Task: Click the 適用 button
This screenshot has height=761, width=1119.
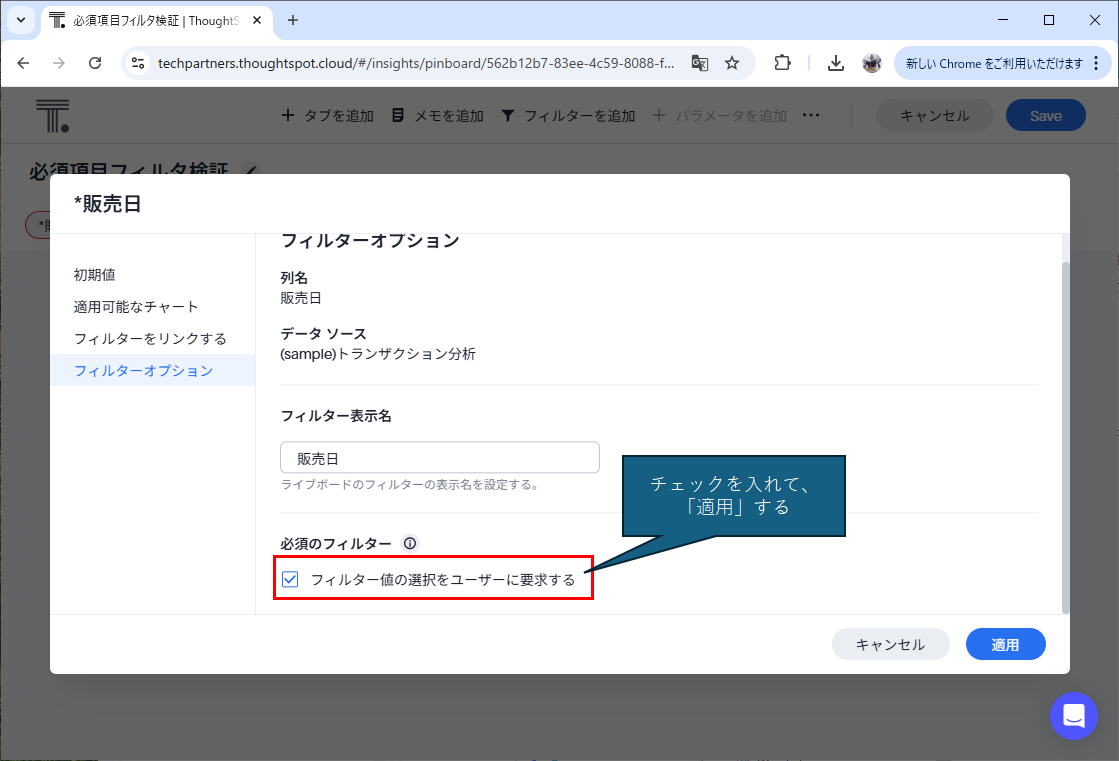Action: (x=1005, y=645)
